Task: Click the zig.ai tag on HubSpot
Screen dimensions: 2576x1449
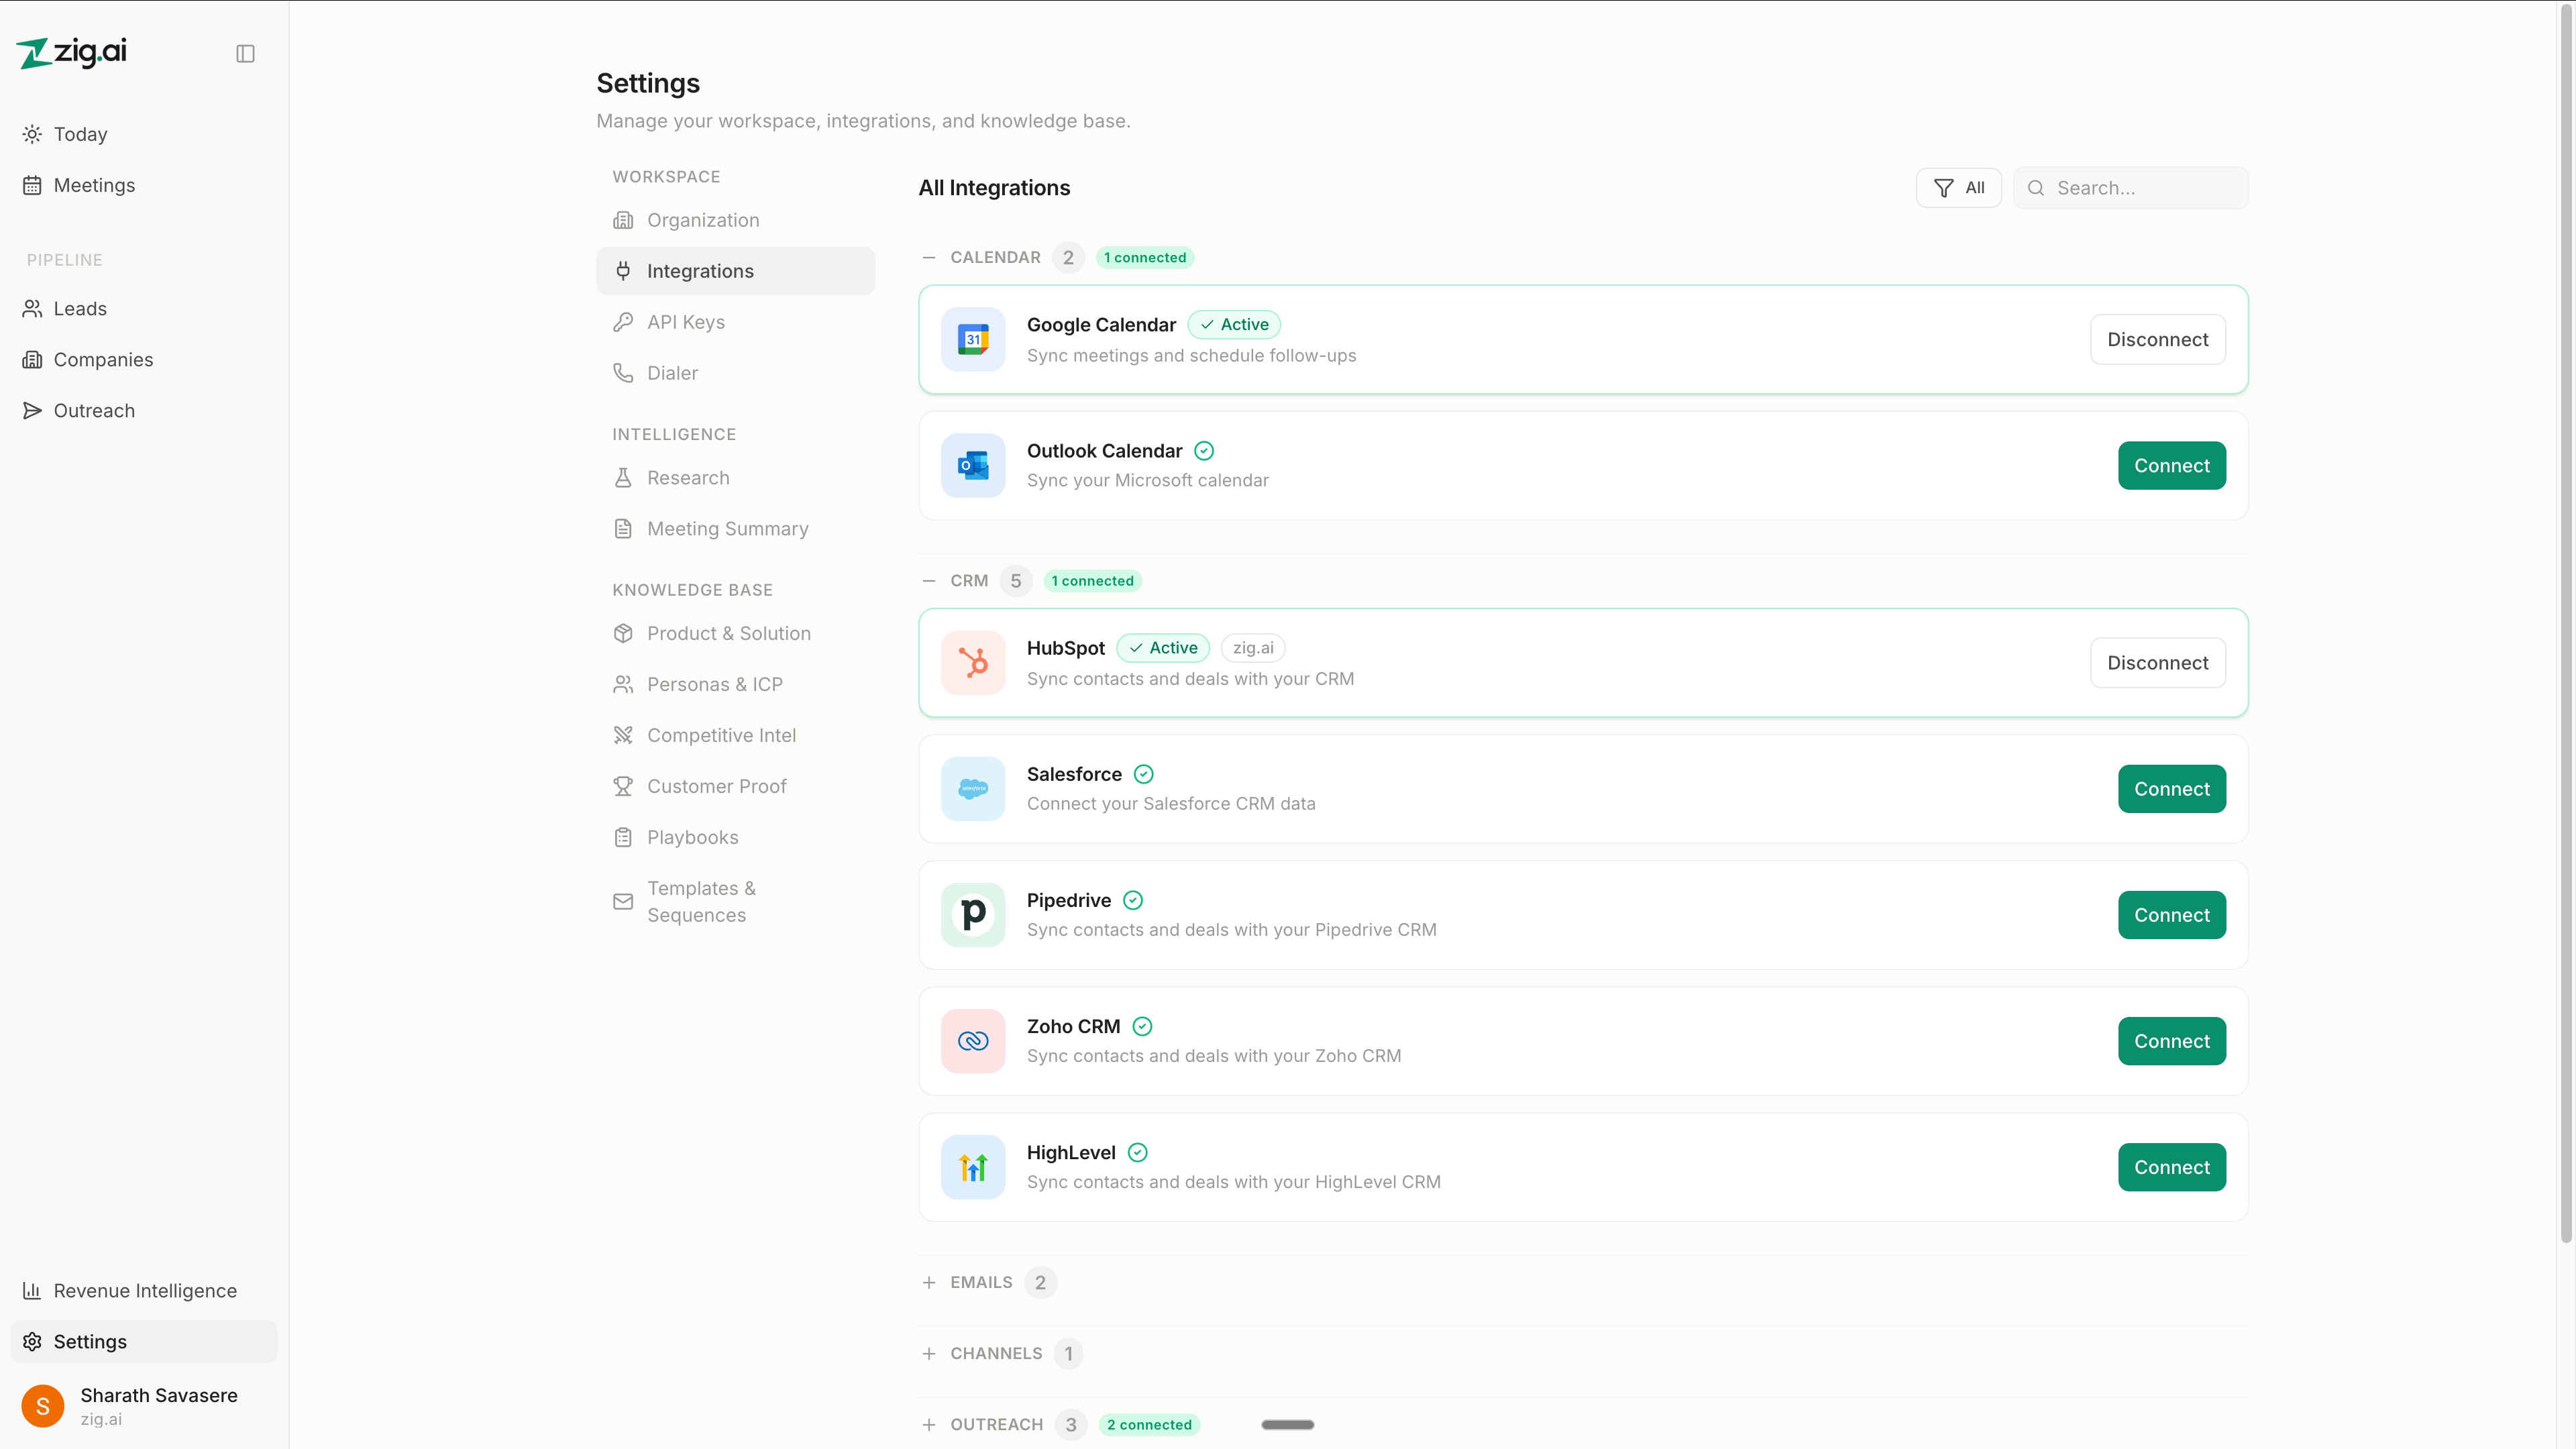Action: (x=1253, y=648)
